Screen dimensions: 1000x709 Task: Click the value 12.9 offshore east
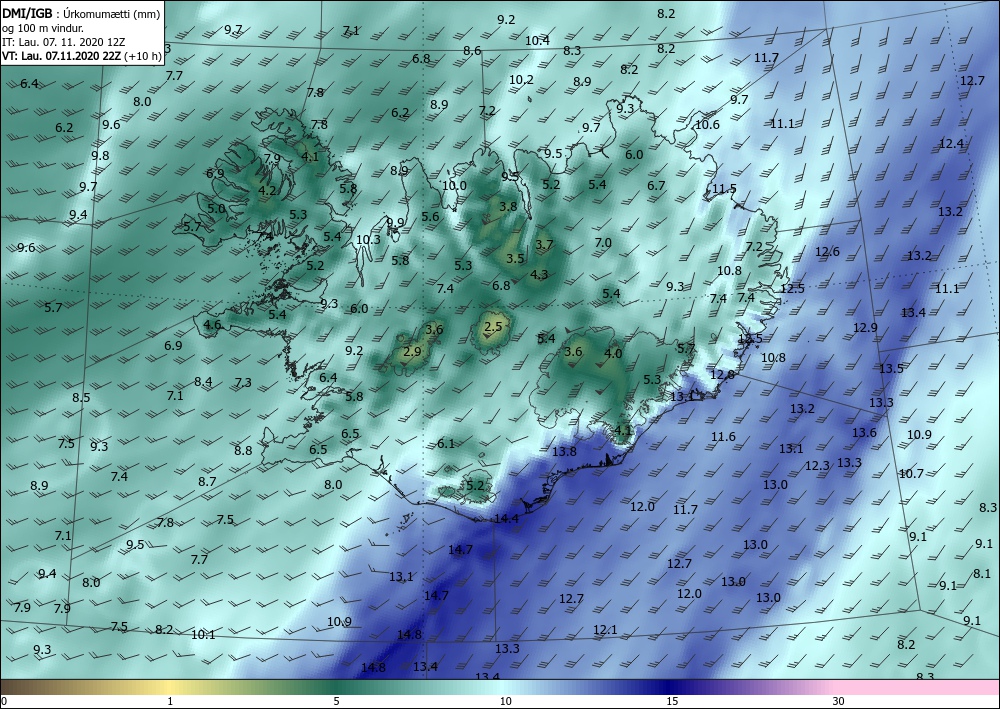(x=865, y=328)
